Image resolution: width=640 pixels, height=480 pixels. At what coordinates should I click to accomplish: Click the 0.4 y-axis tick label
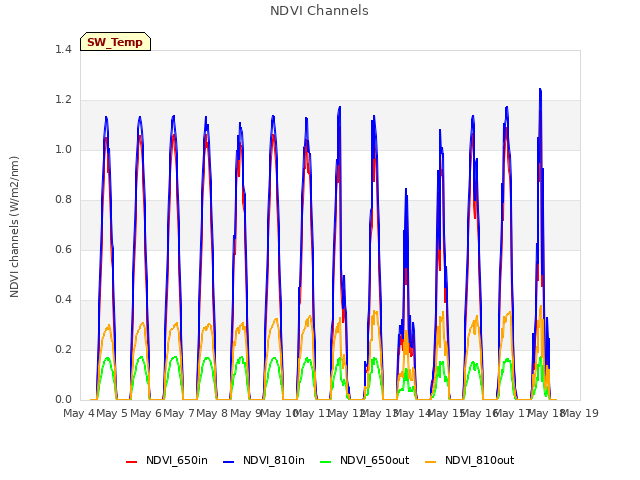tap(63, 300)
